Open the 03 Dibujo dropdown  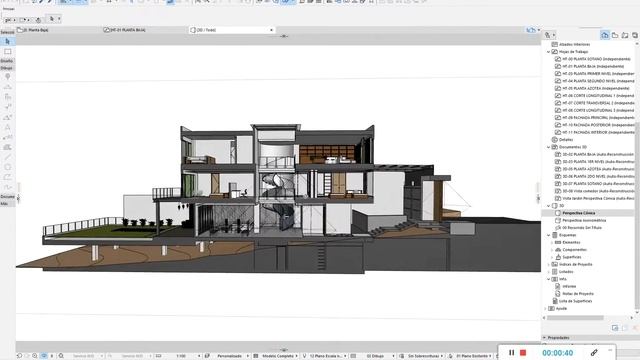[373, 356]
